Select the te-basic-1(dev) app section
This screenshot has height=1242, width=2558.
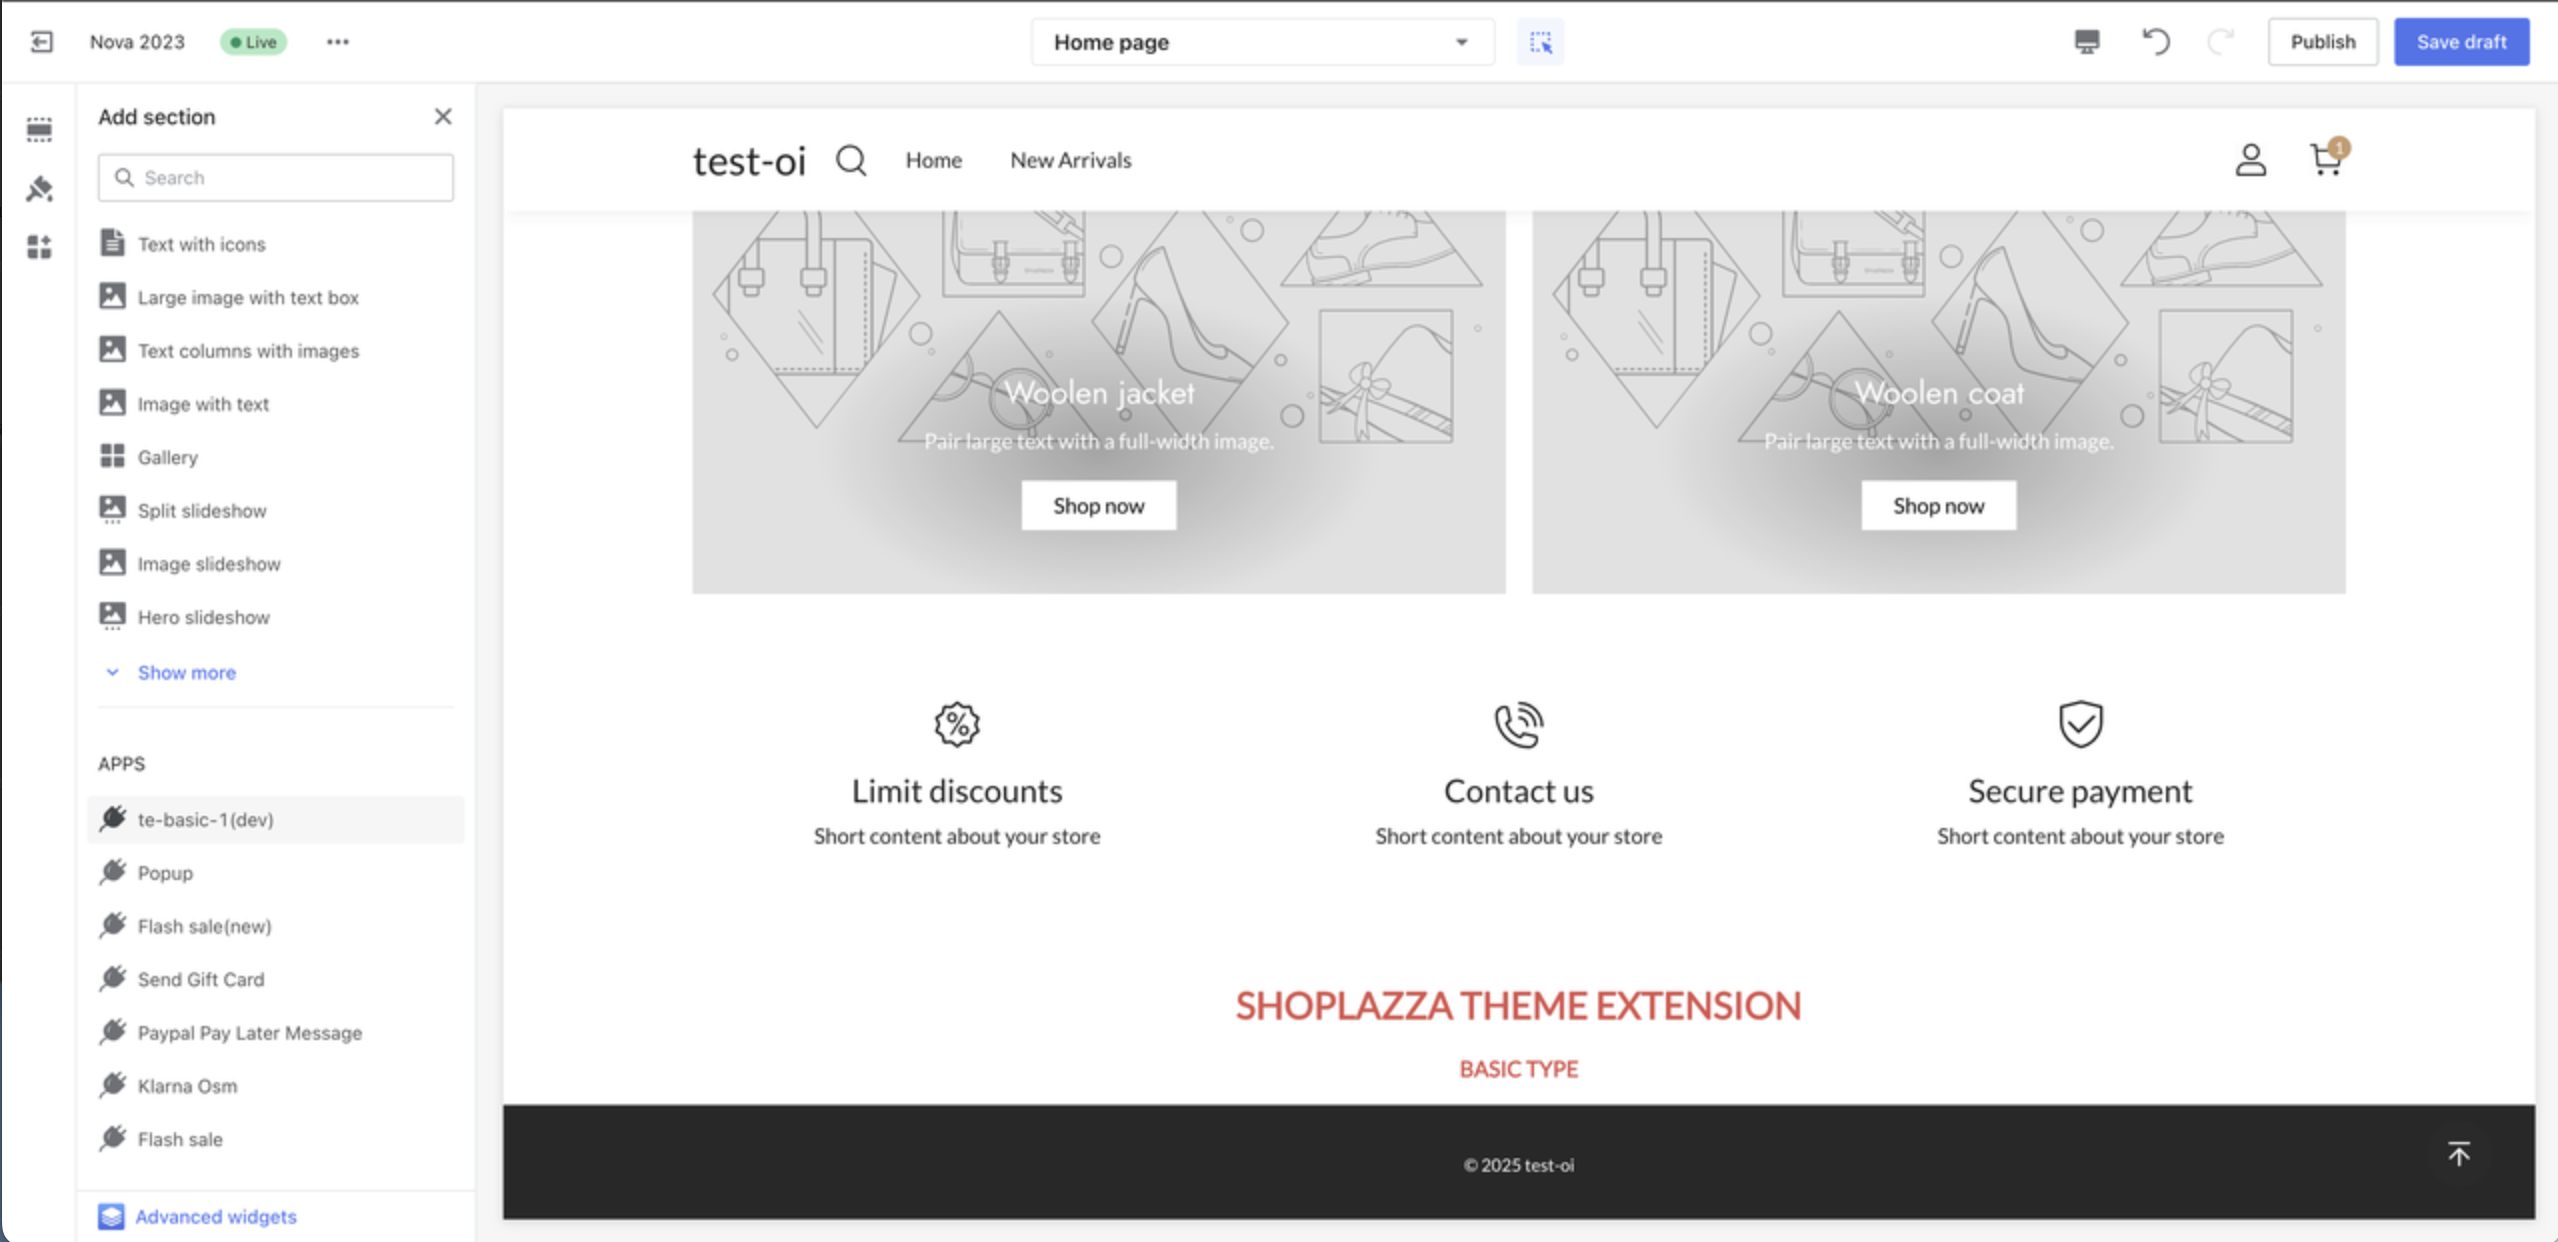click(205, 820)
